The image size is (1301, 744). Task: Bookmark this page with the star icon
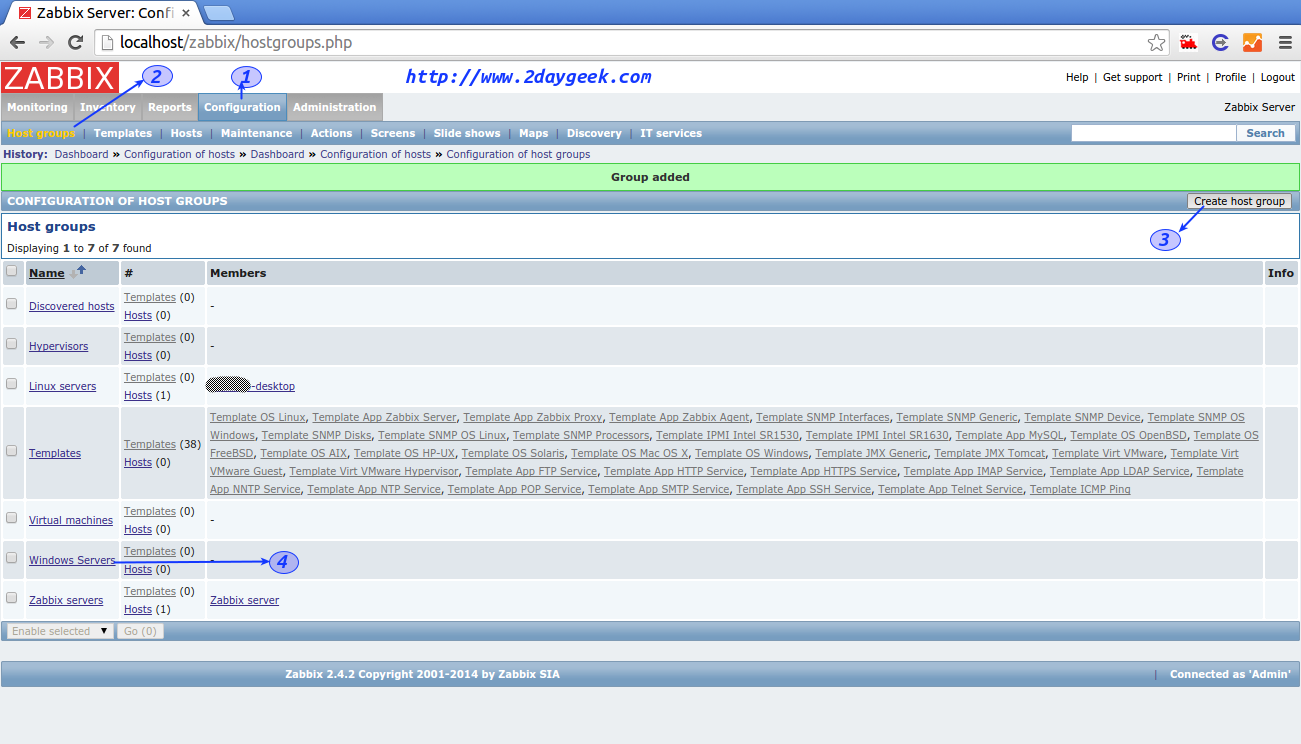point(1156,42)
